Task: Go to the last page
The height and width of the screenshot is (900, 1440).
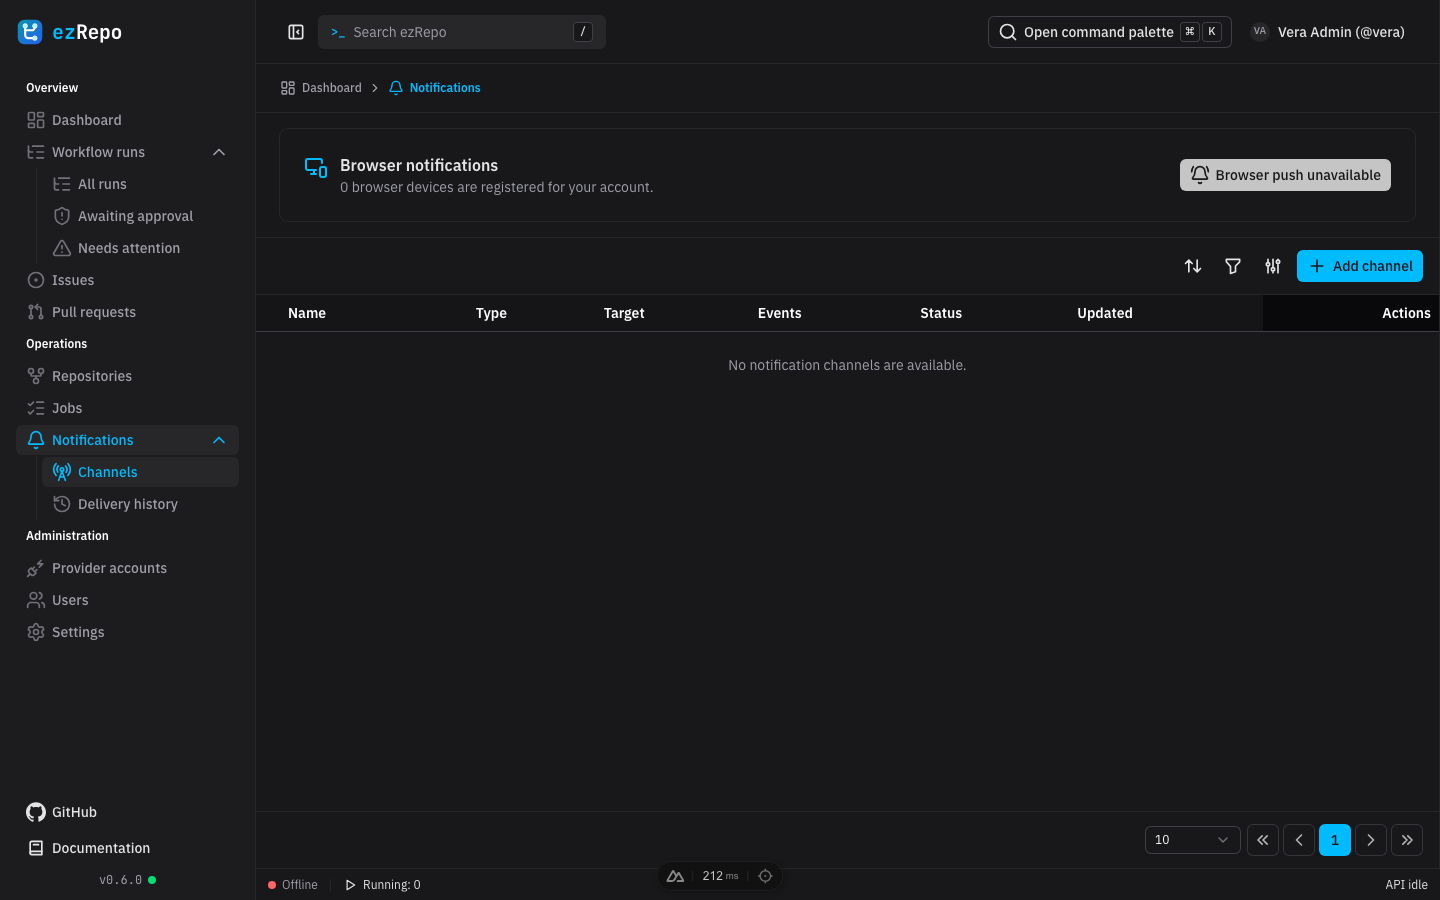Action: 1407,840
